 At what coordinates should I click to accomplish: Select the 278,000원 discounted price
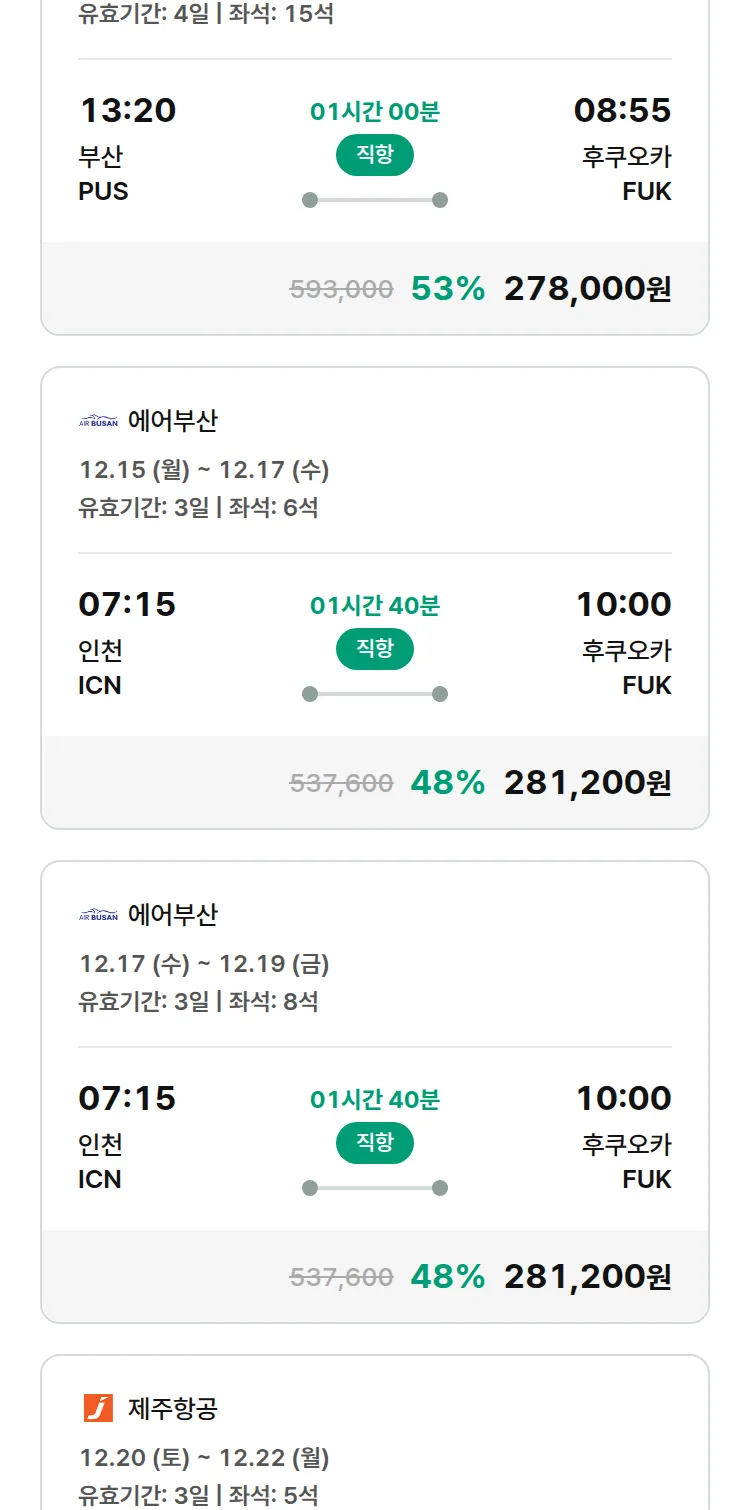point(587,289)
